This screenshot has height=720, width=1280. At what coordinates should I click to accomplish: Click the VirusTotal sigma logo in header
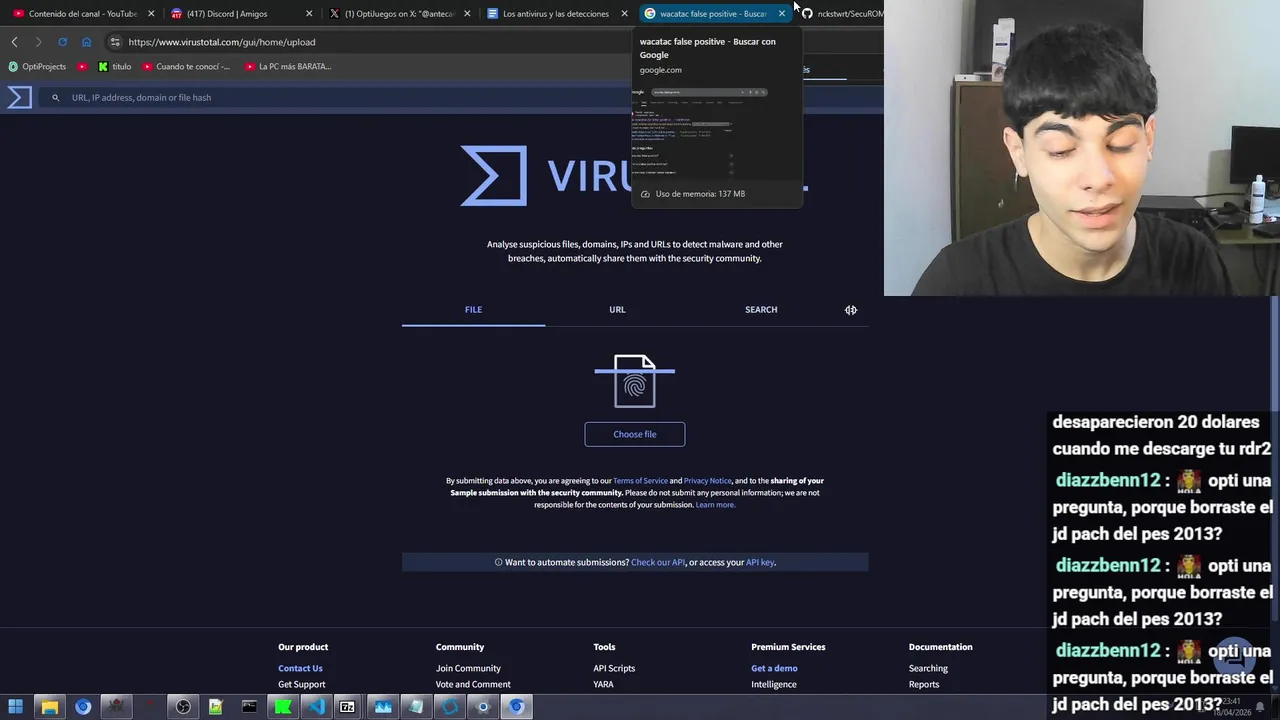(x=20, y=97)
